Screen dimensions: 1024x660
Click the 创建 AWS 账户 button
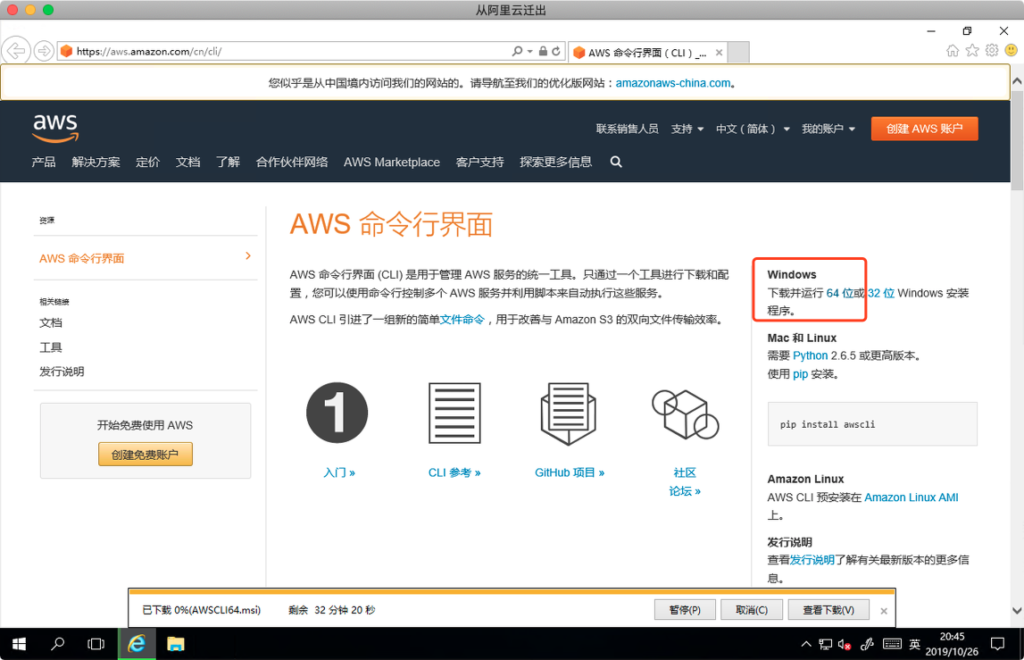pyautogui.click(x=924, y=129)
